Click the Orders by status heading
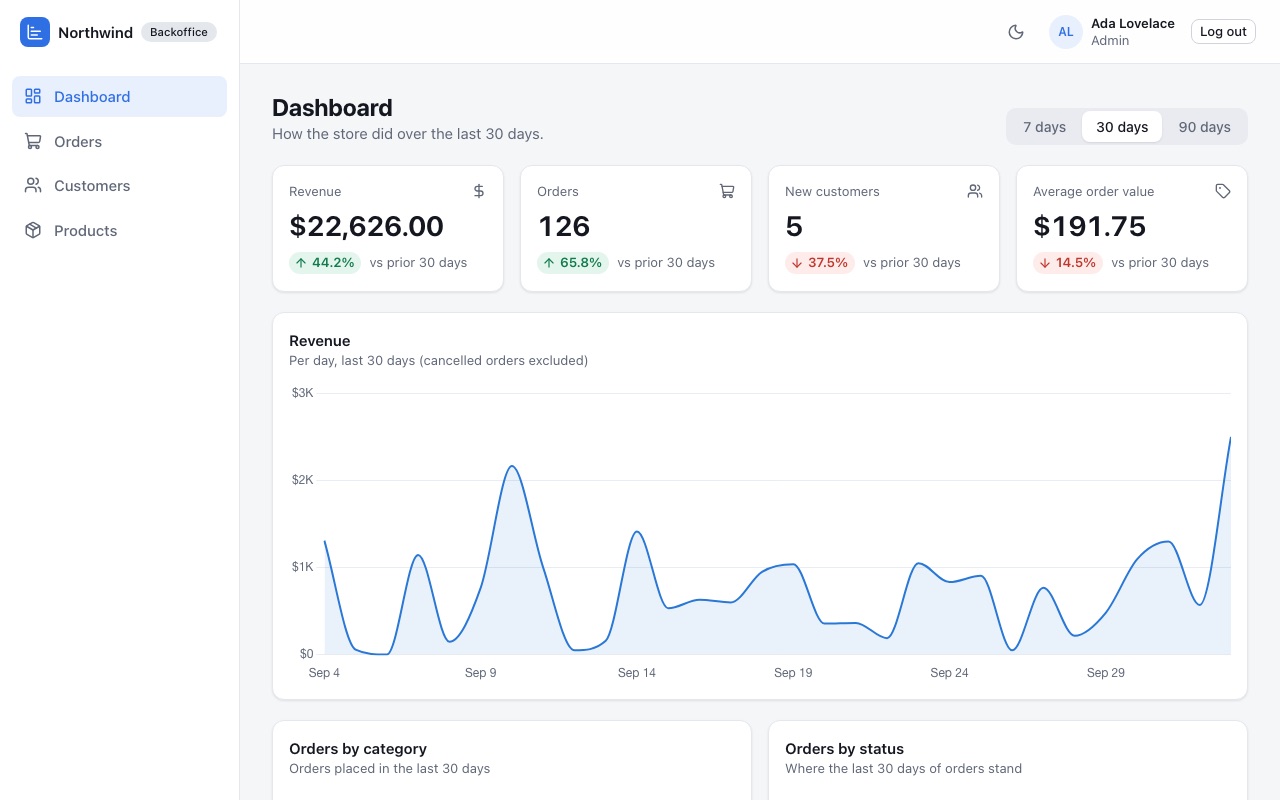This screenshot has height=800, width=1280. 844,749
